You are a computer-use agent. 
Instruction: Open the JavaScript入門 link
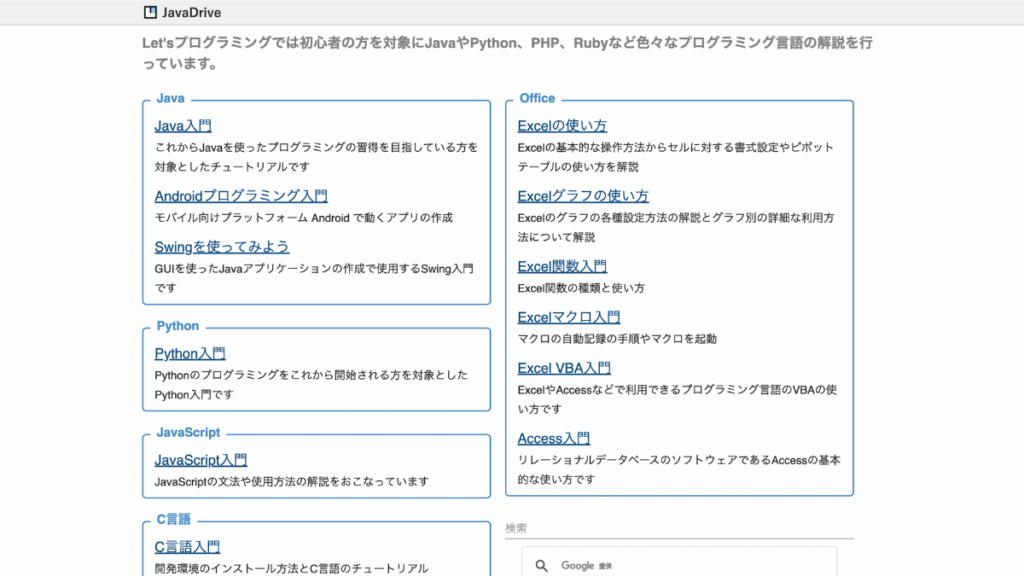201,460
